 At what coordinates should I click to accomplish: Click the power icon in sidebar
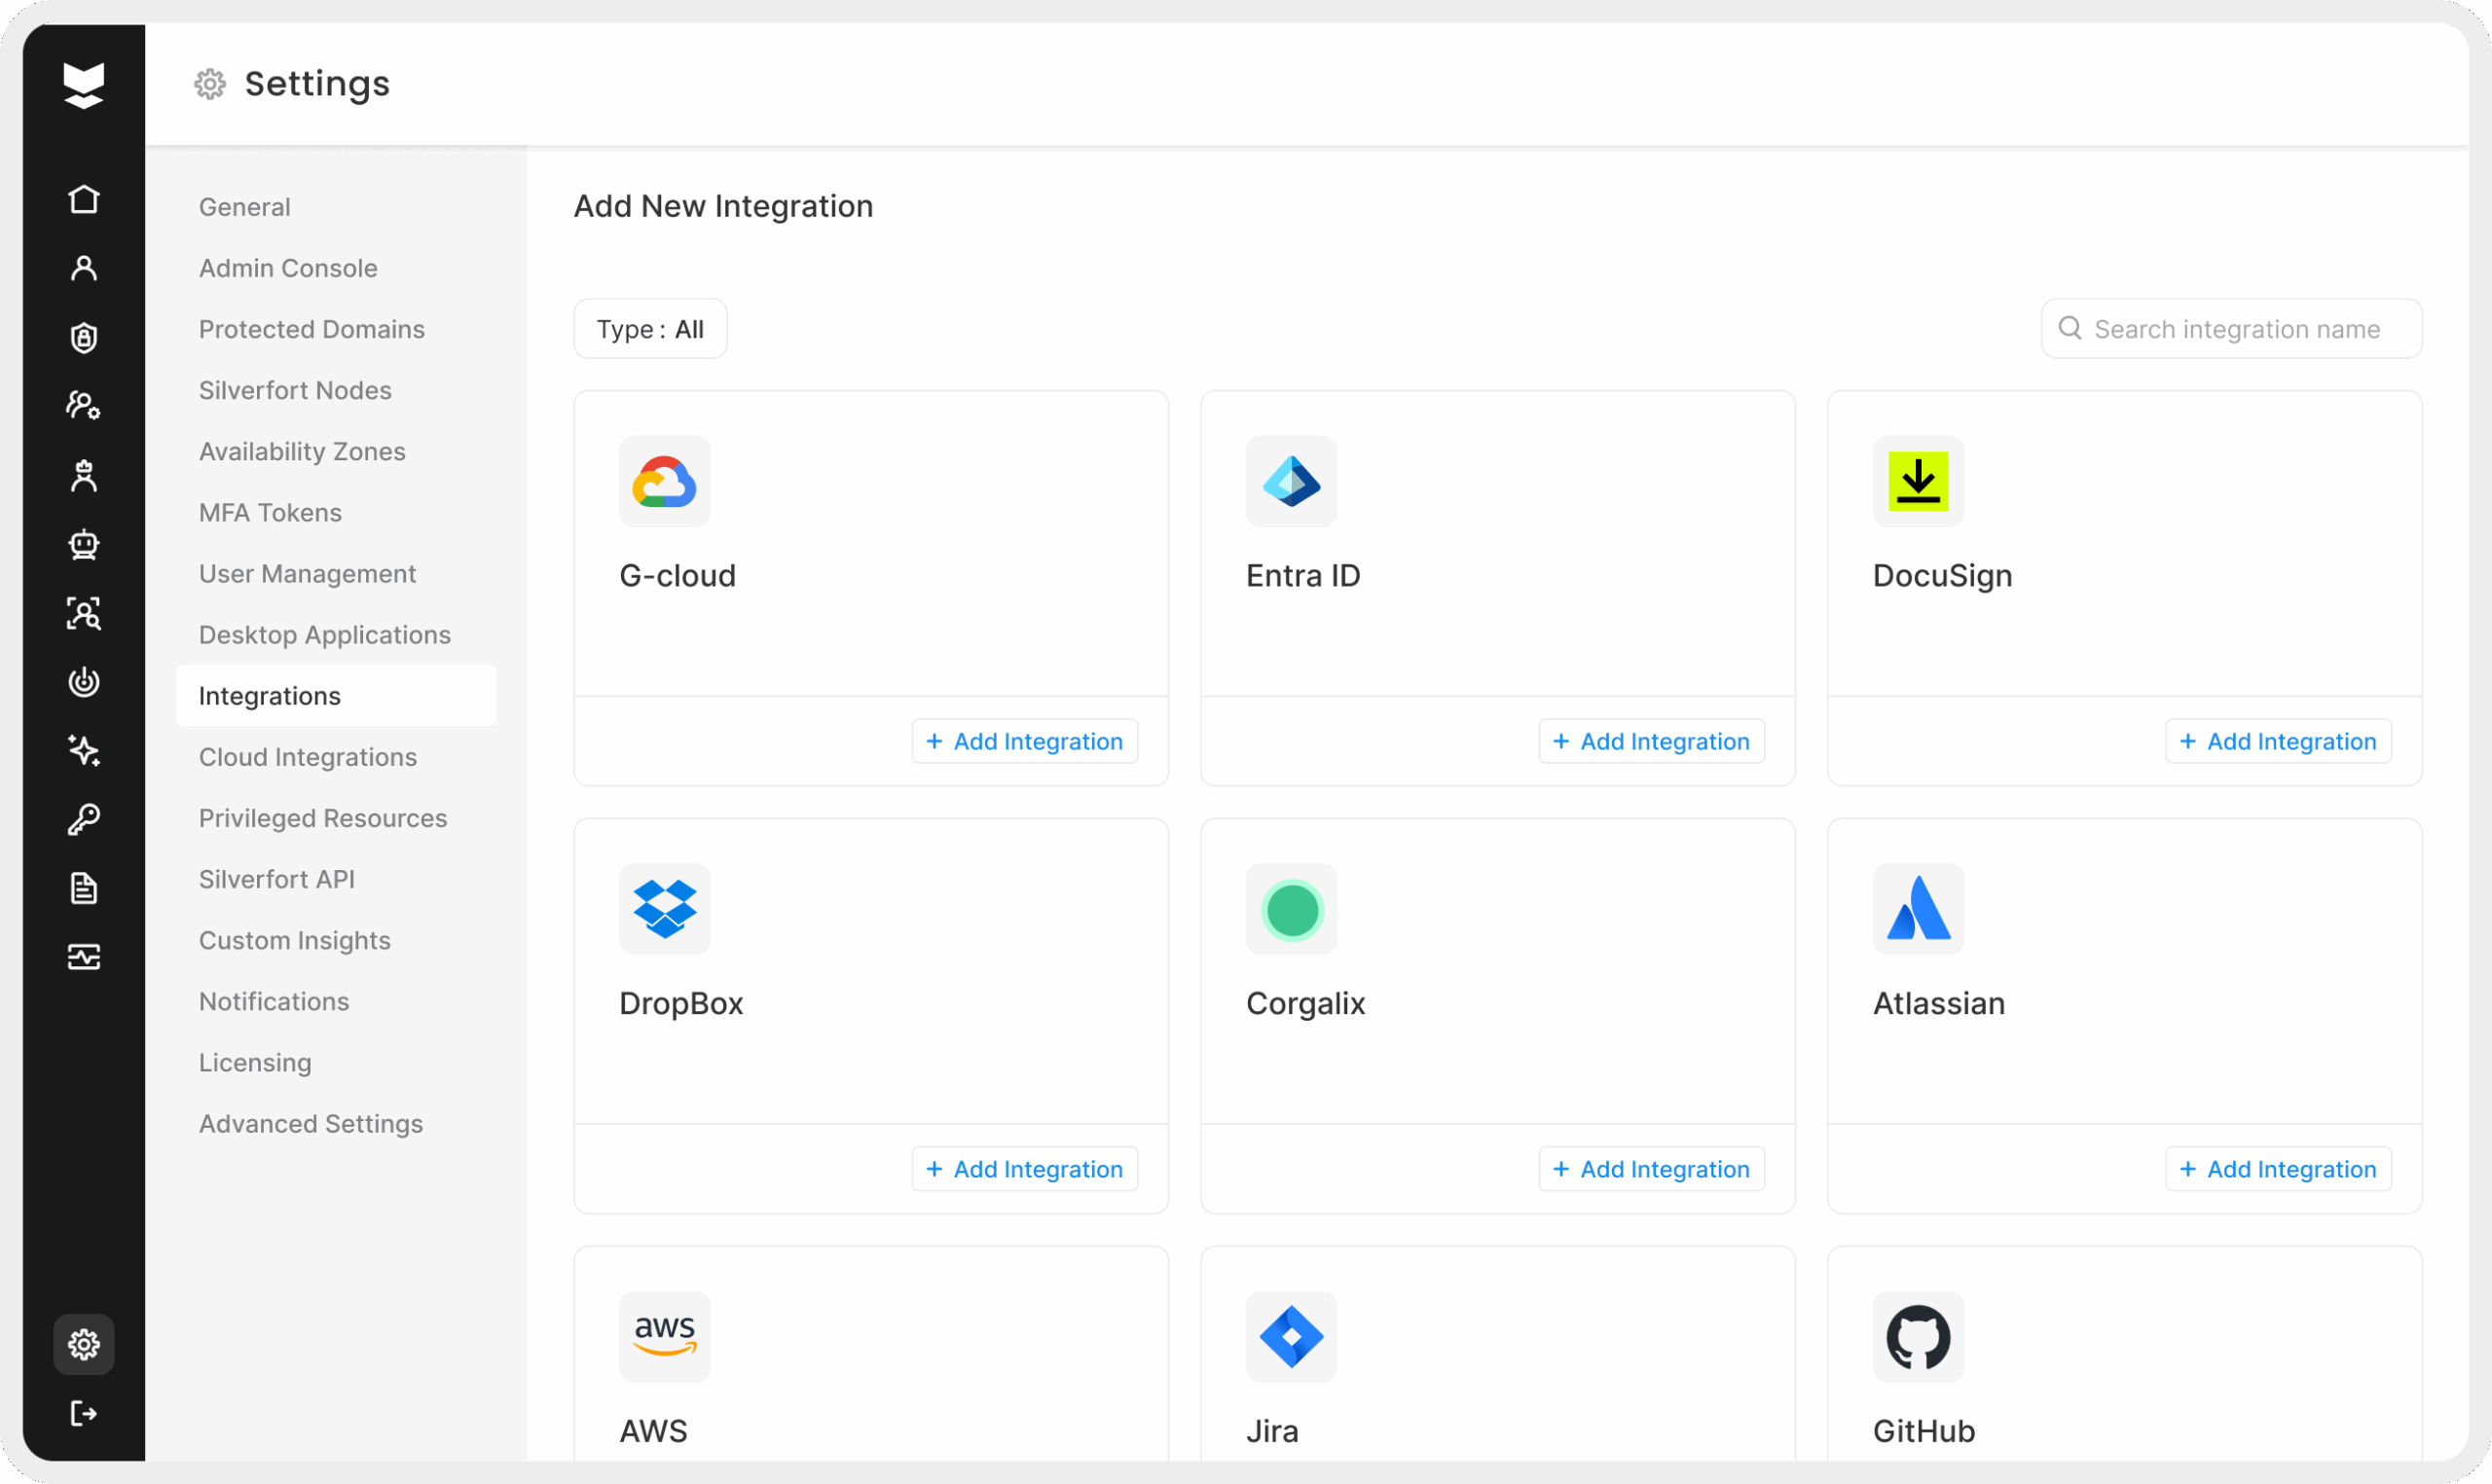(x=84, y=682)
